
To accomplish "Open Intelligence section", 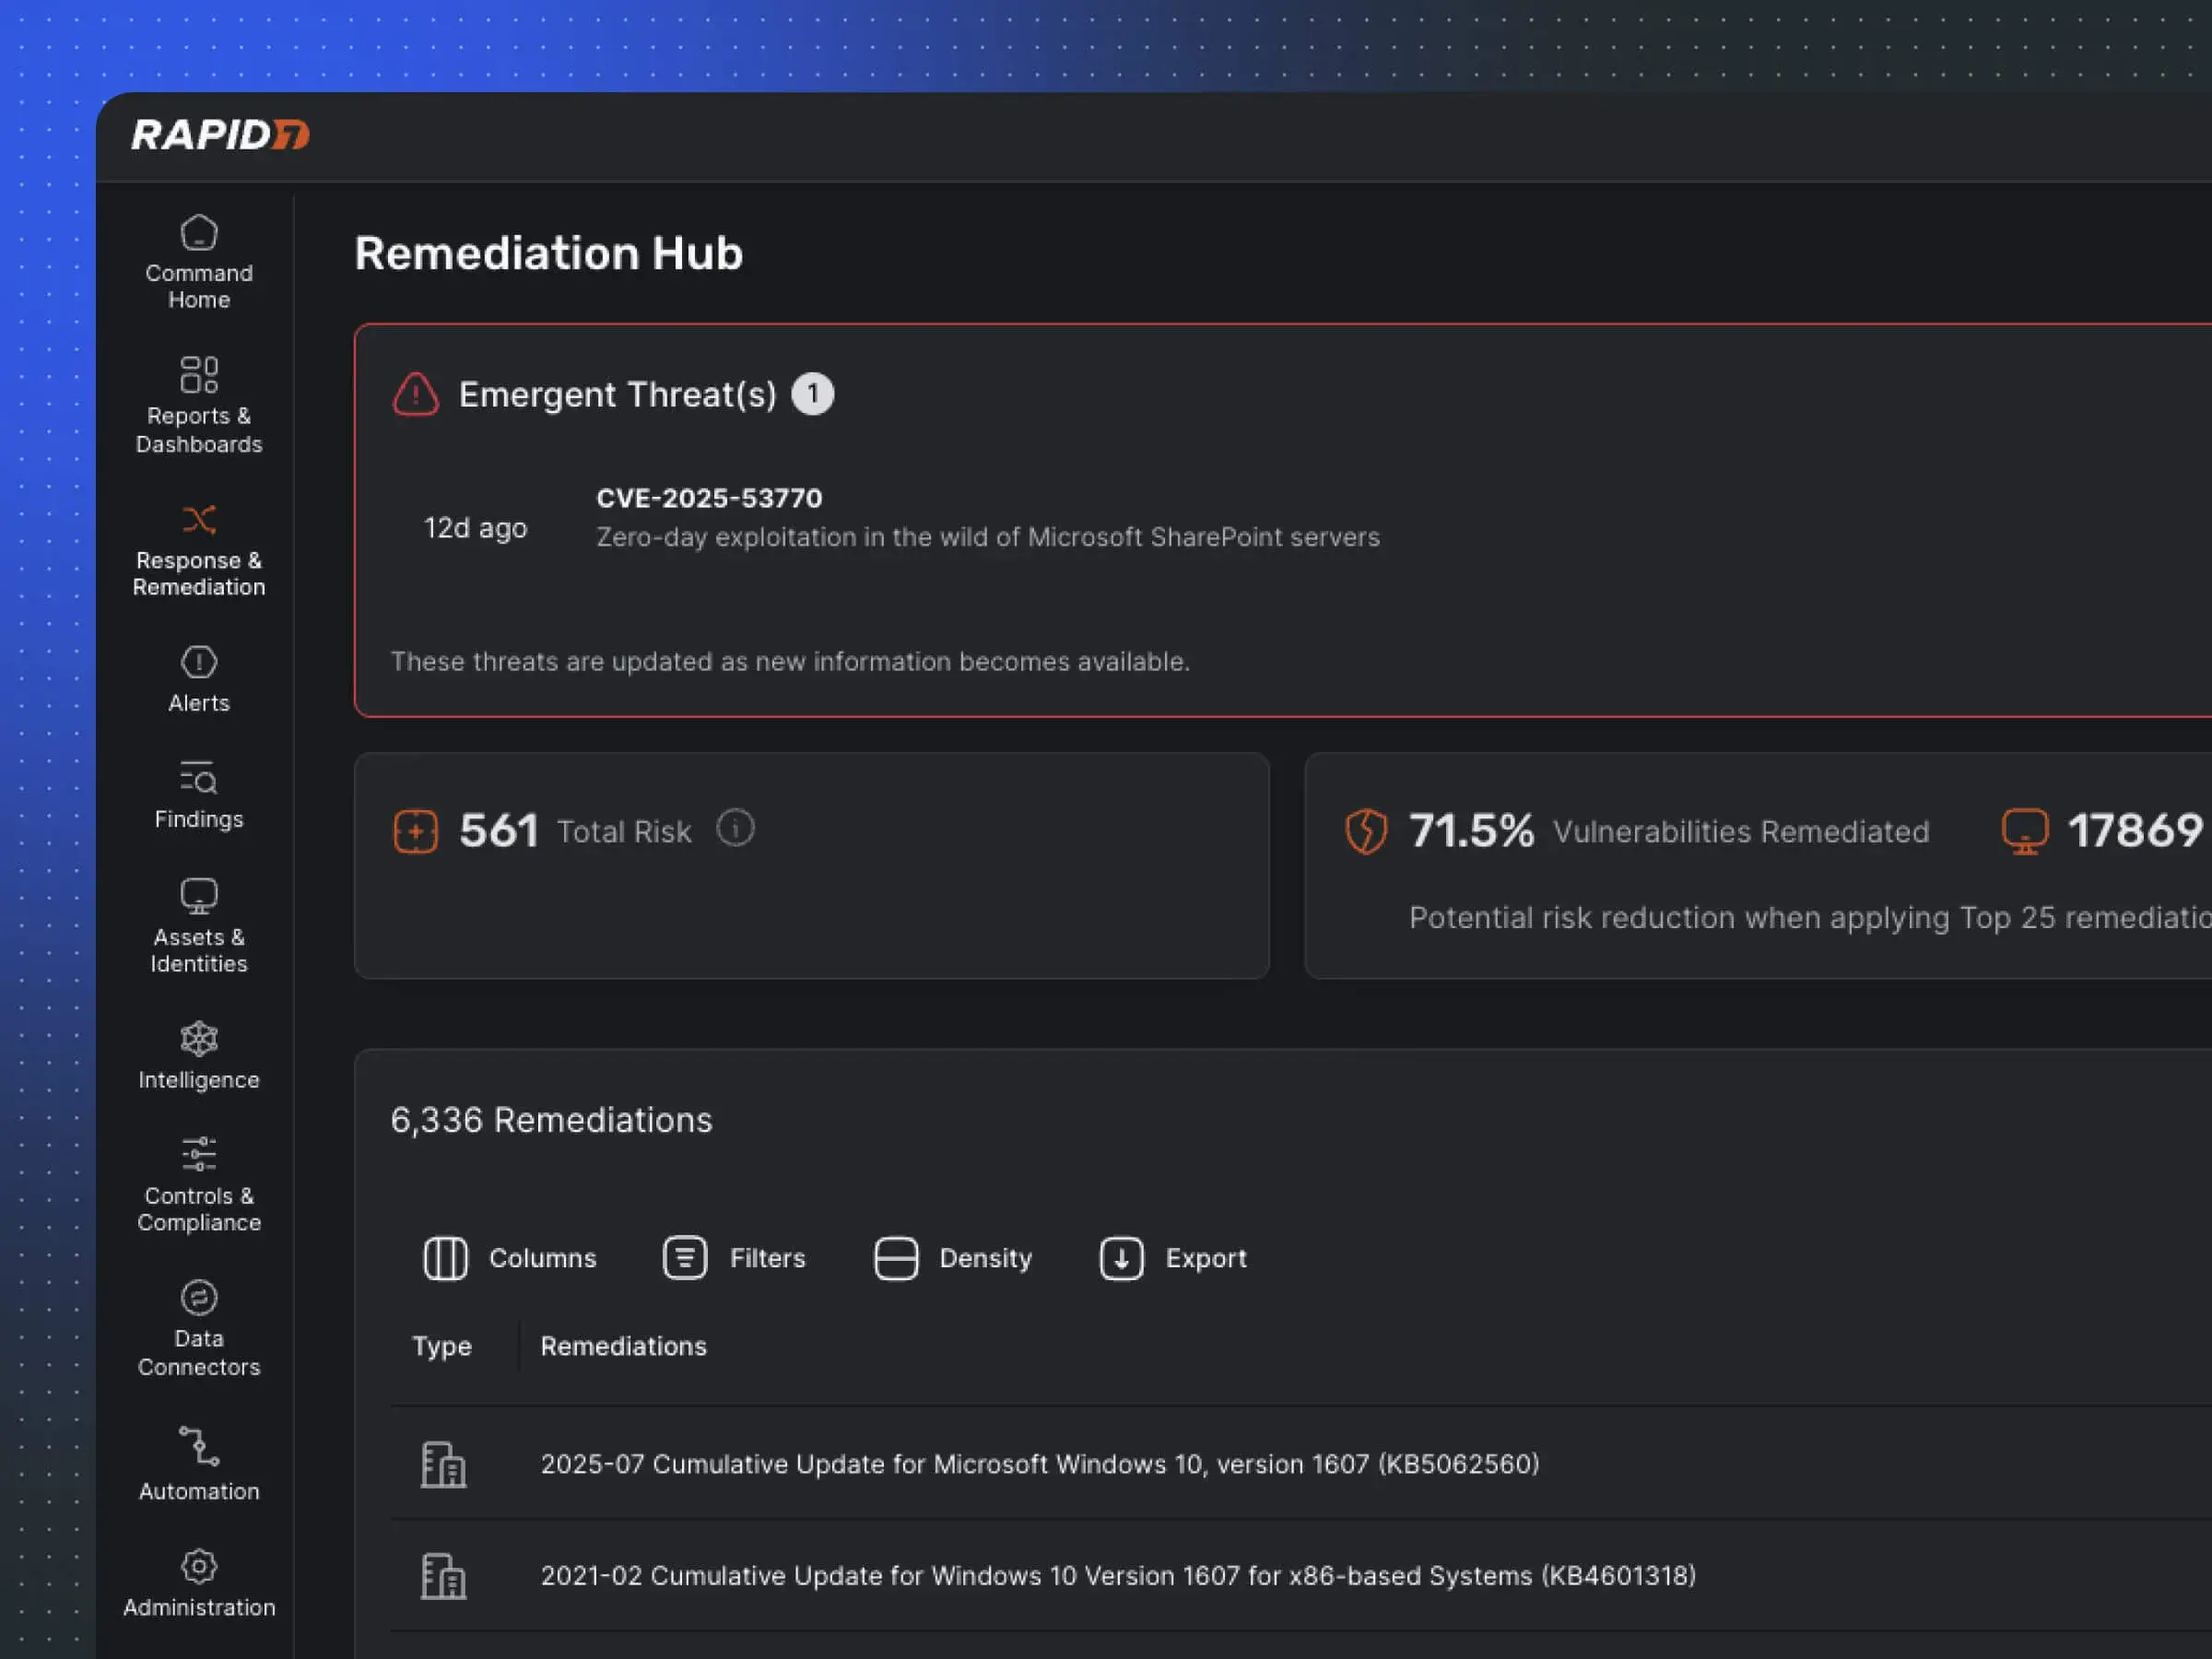I will (x=198, y=1055).
